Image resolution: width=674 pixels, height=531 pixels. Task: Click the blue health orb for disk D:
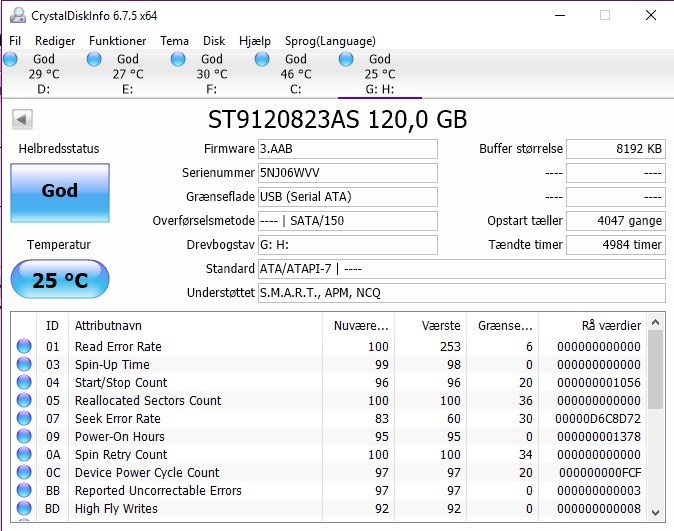tap(10, 59)
